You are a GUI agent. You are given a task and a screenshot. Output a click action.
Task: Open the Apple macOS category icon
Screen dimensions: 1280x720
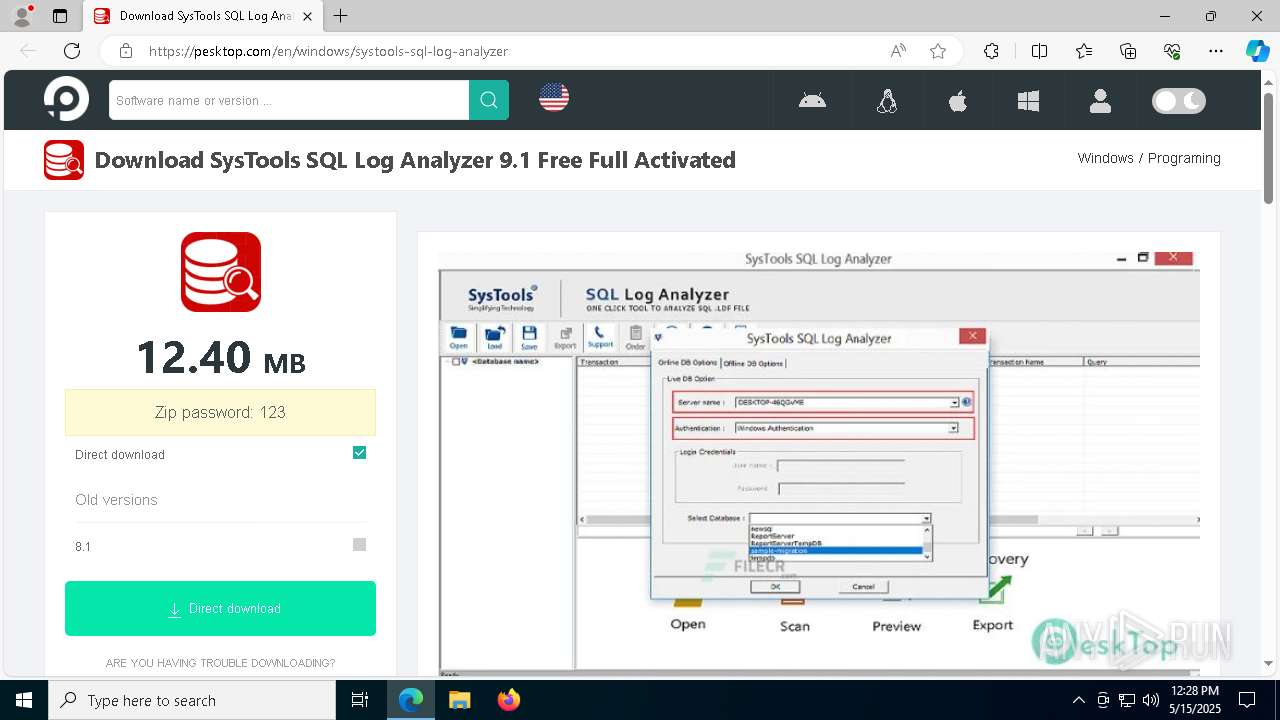[x=958, y=100]
